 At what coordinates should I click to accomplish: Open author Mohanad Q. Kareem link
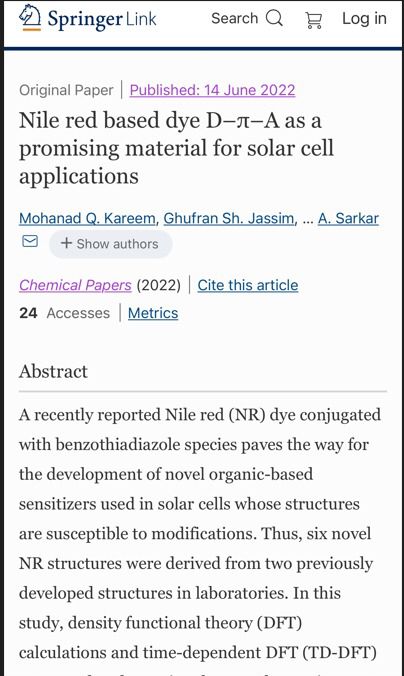click(87, 218)
